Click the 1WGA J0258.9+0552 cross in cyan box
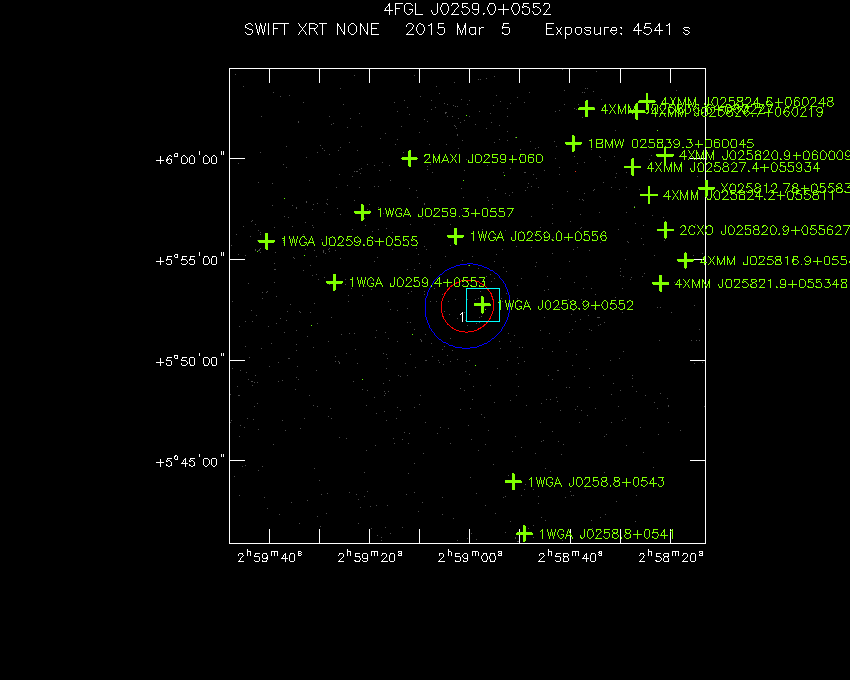The height and width of the screenshot is (680, 850). (482, 305)
